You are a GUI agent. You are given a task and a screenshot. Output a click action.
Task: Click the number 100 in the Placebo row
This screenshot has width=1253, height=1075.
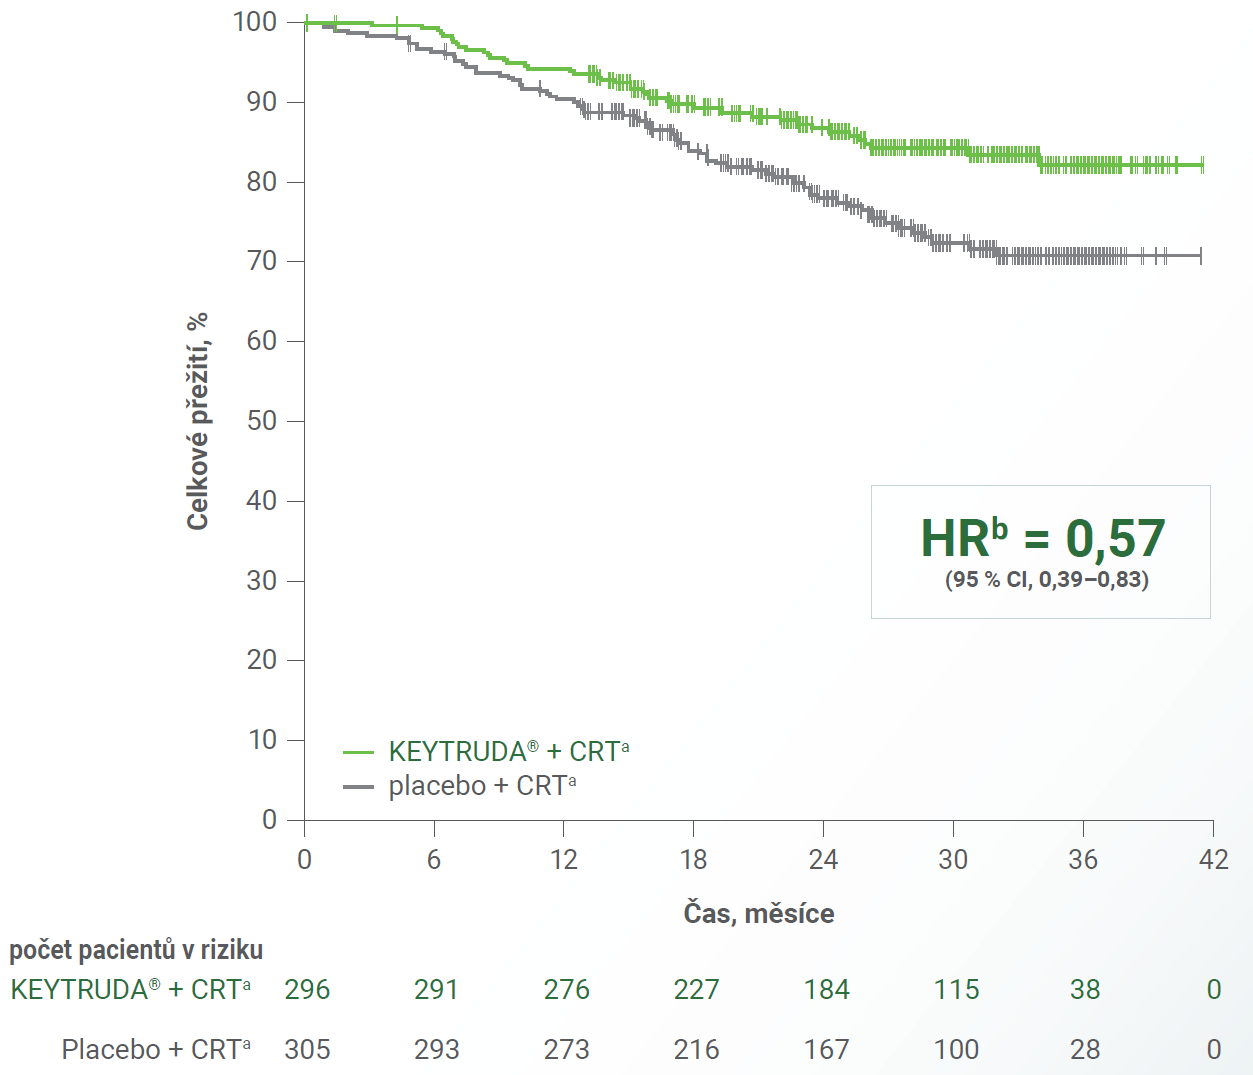tap(956, 1049)
